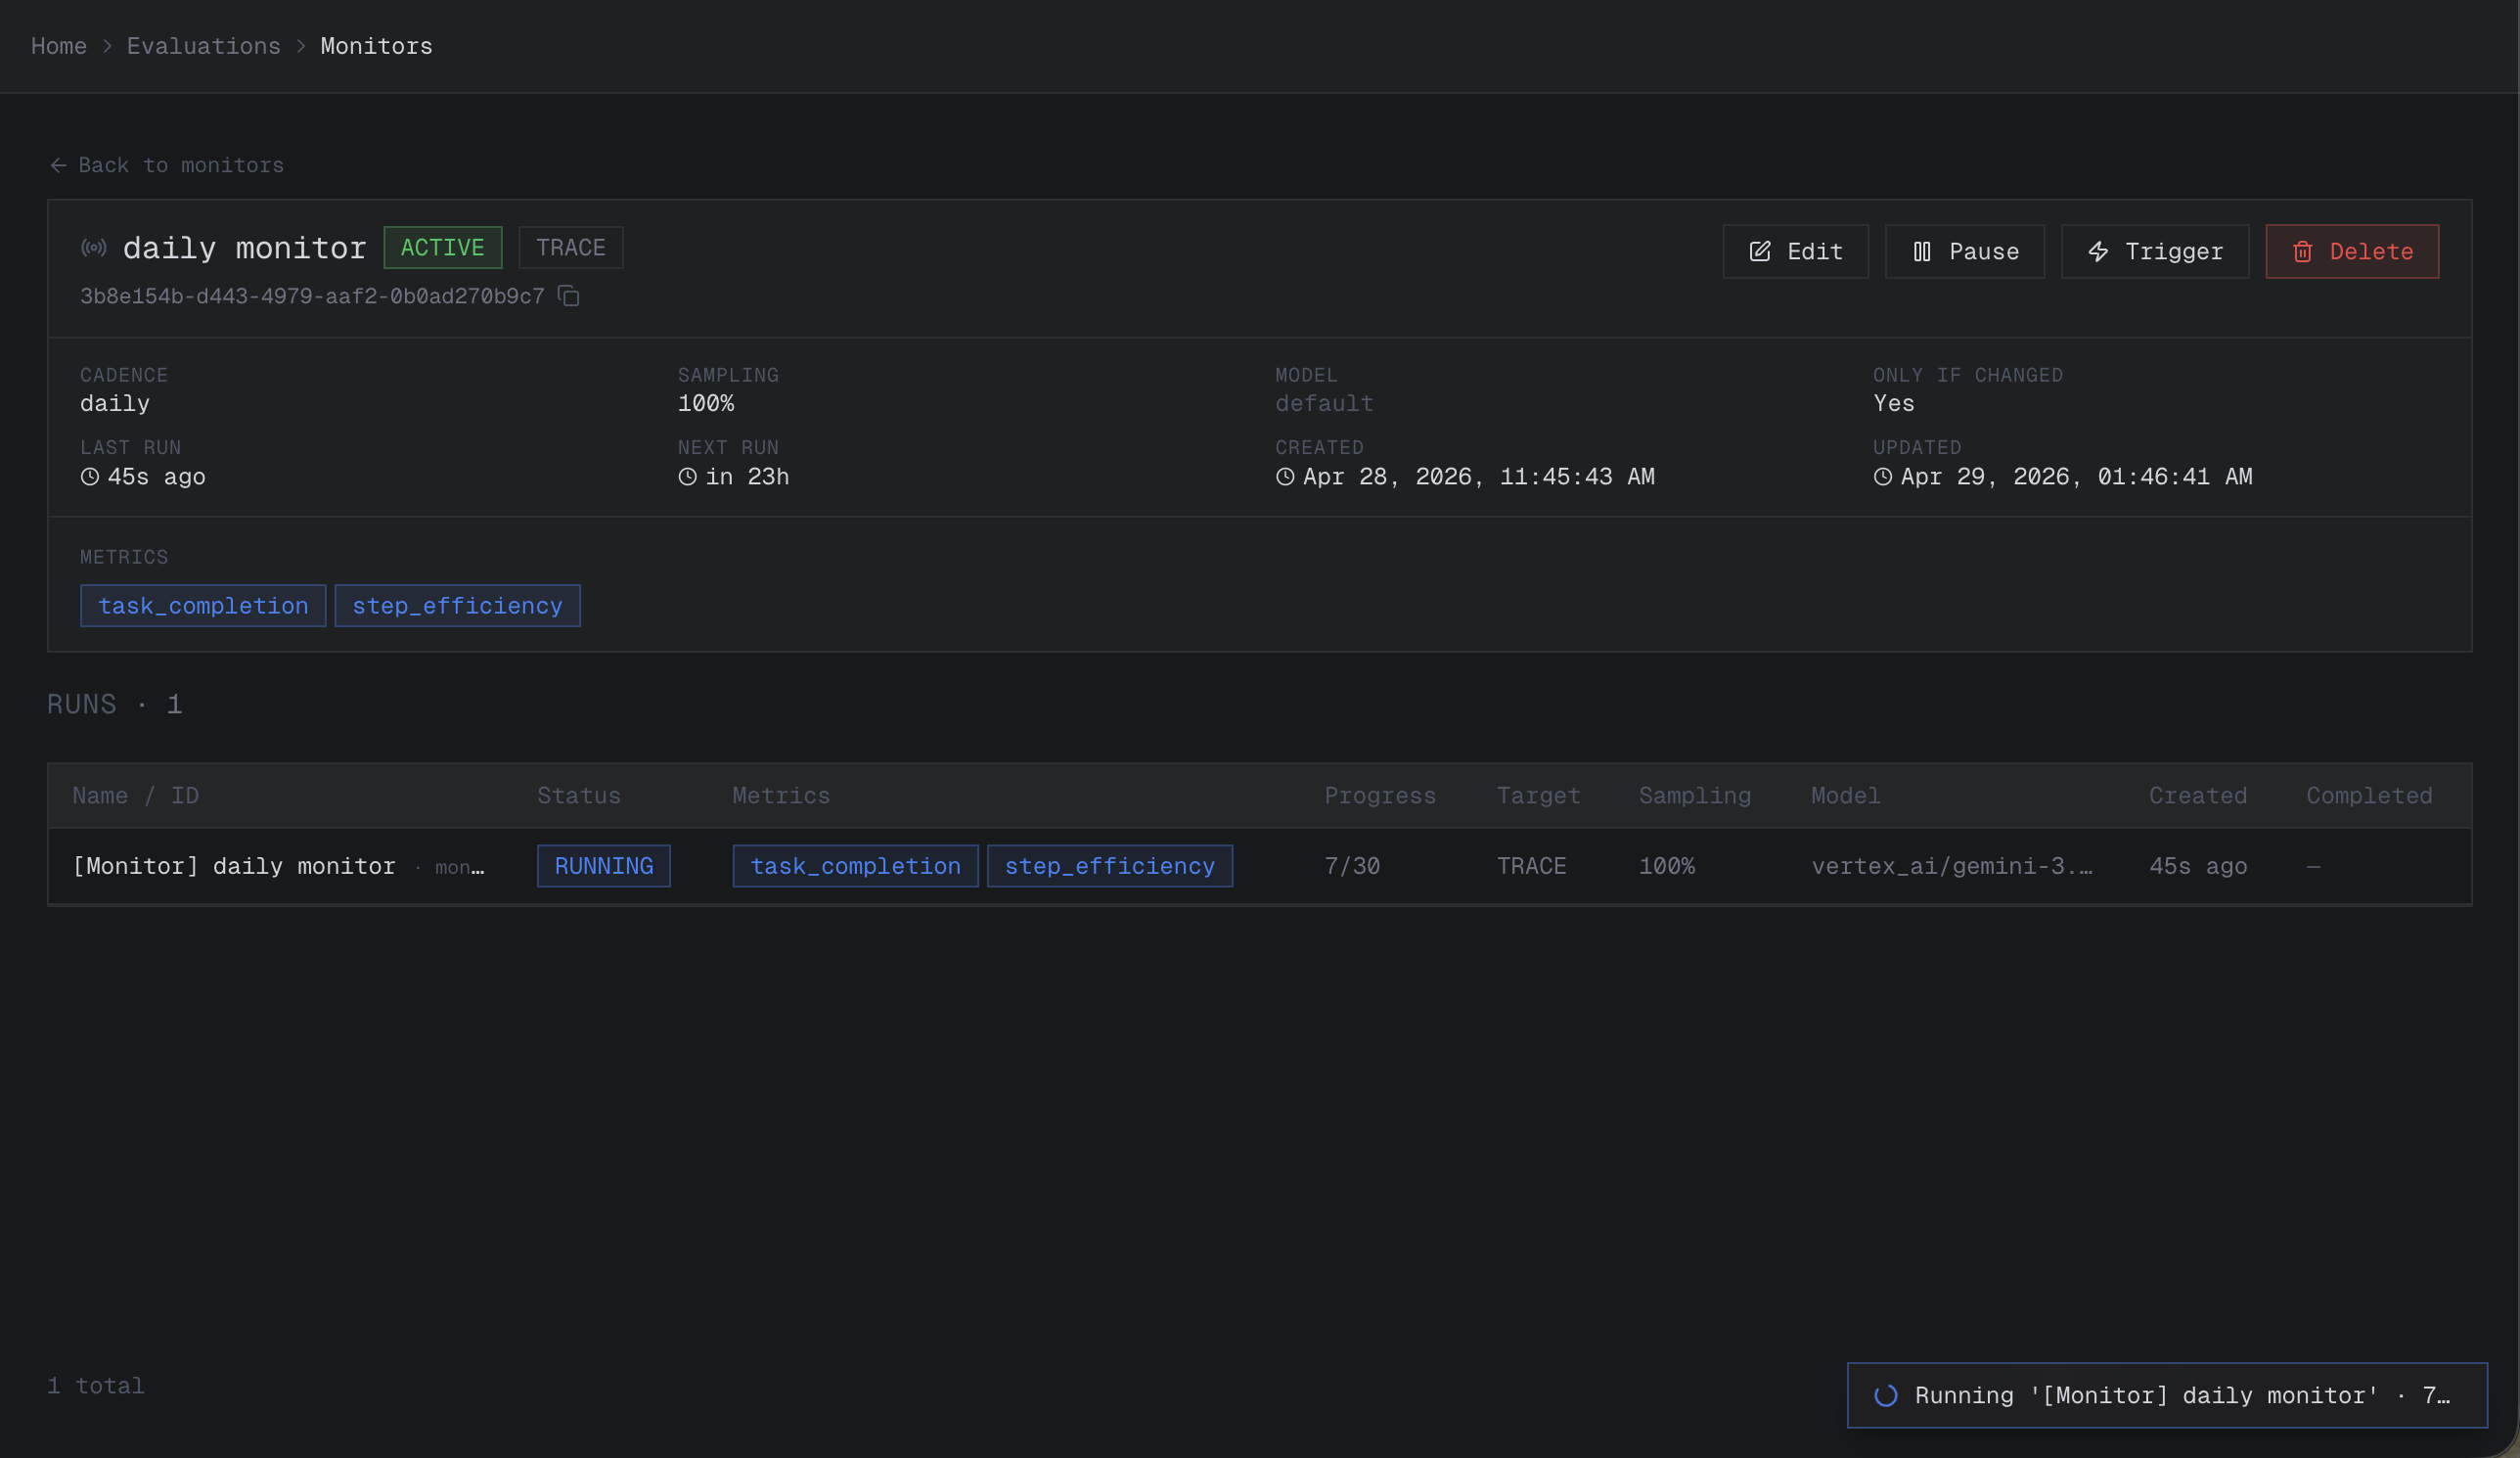Image resolution: width=2520 pixels, height=1458 pixels.
Task: Click 45s ago in the Created column
Action: click(2198, 866)
